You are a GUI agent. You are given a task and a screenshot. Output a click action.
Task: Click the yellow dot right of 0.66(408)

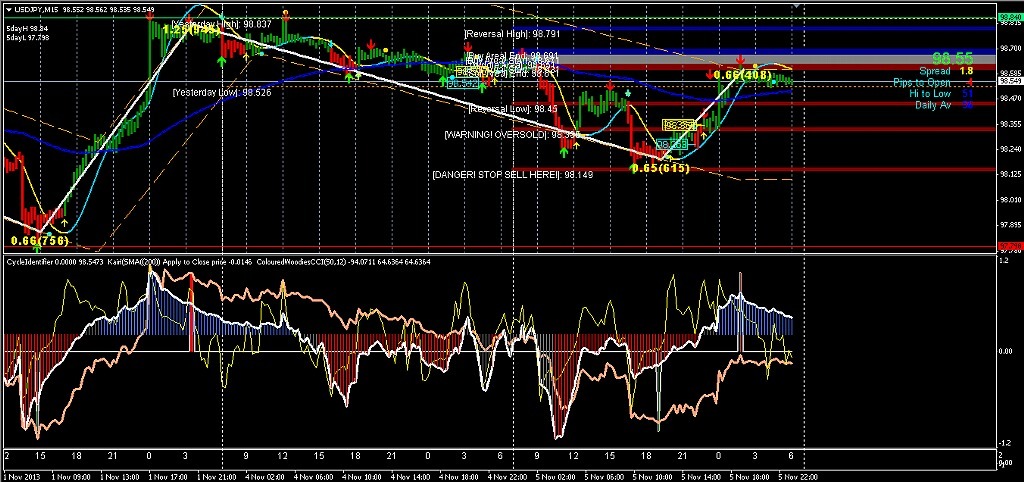[x=756, y=67]
